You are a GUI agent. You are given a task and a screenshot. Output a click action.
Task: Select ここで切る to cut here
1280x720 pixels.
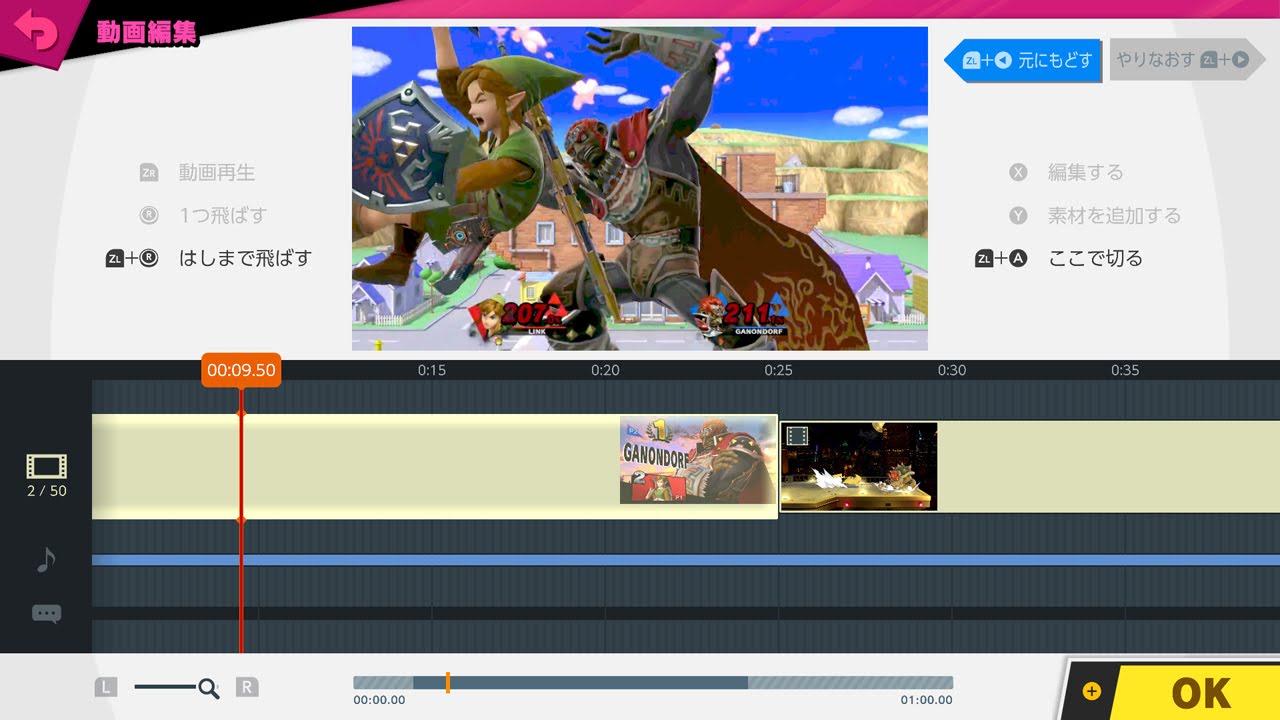[x=1094, y=259]
